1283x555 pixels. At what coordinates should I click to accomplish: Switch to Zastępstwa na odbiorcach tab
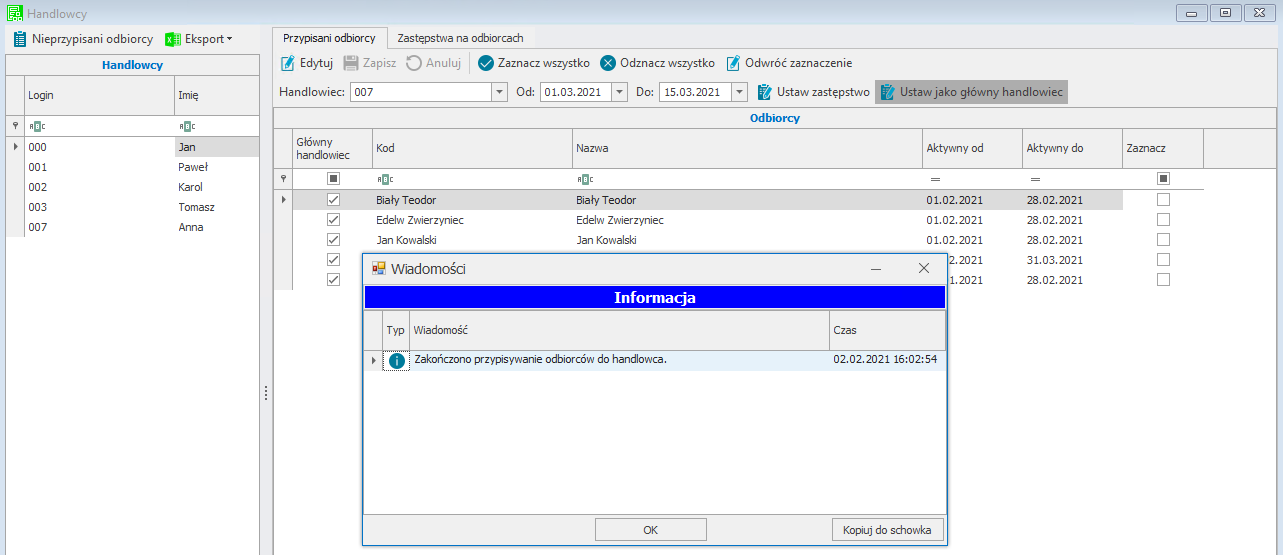click(x=460, y=38)
